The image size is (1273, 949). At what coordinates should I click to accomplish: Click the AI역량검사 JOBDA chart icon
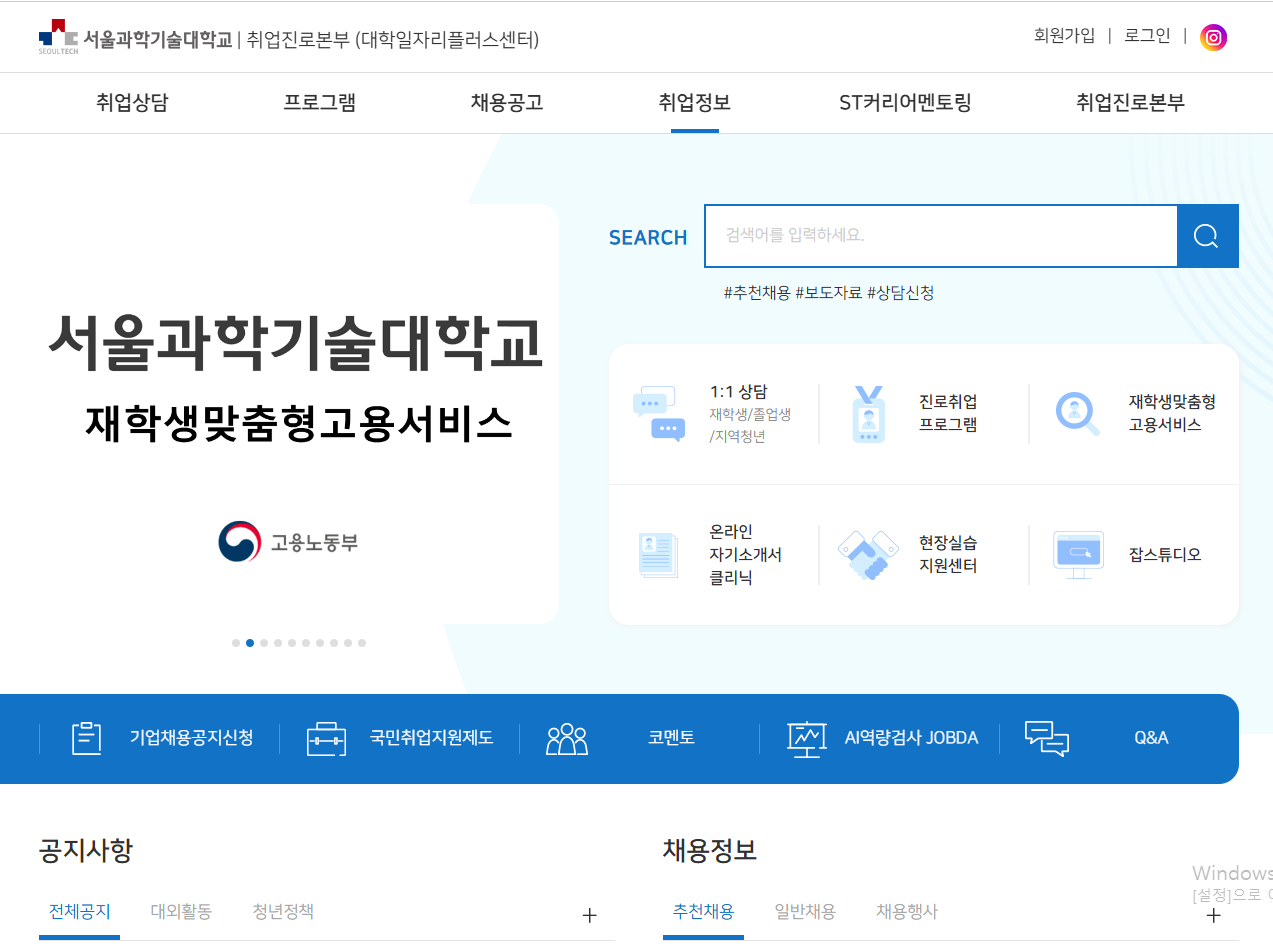coord(806,739)
